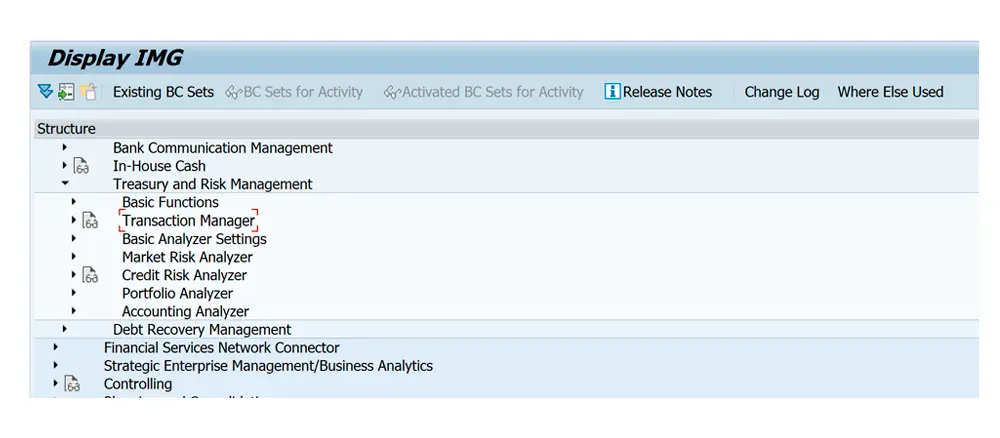Image resolution: width=1000 pixels, height=438 pixels.
Task: Click the green-arrow document icon in the toolbar
Action: [x=66, y=92]
